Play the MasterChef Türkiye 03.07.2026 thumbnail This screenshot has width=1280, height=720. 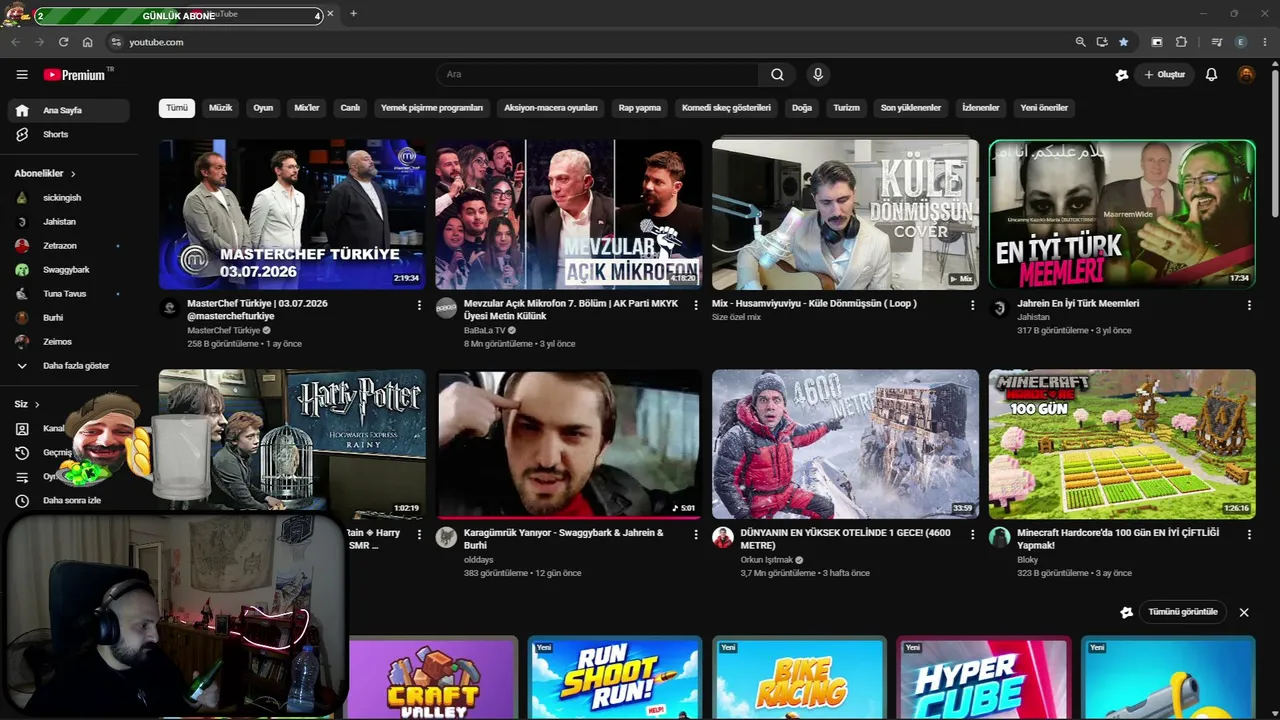(x=292, y=214)
